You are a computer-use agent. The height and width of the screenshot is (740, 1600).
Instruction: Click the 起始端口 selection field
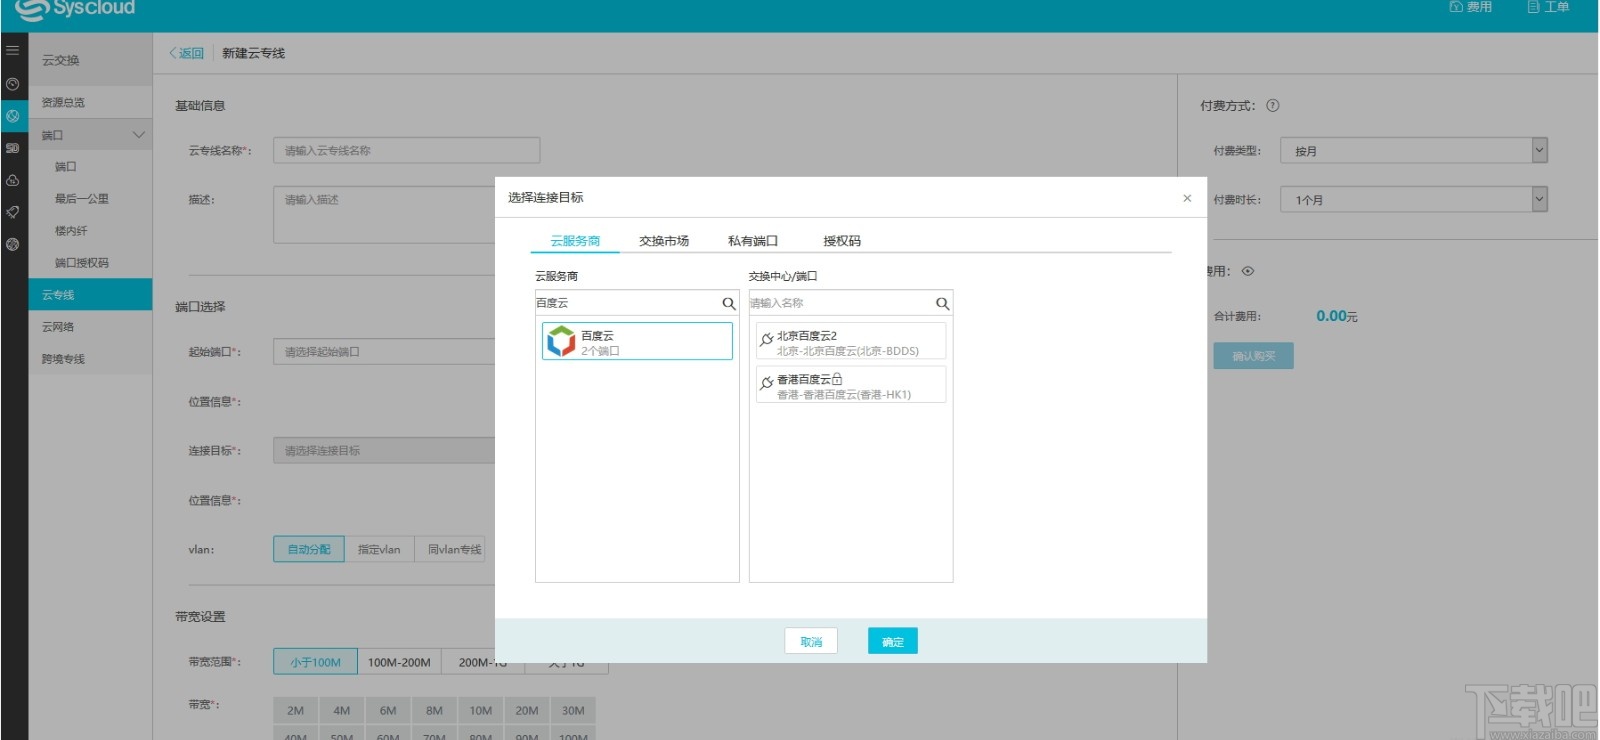(384, 352)
